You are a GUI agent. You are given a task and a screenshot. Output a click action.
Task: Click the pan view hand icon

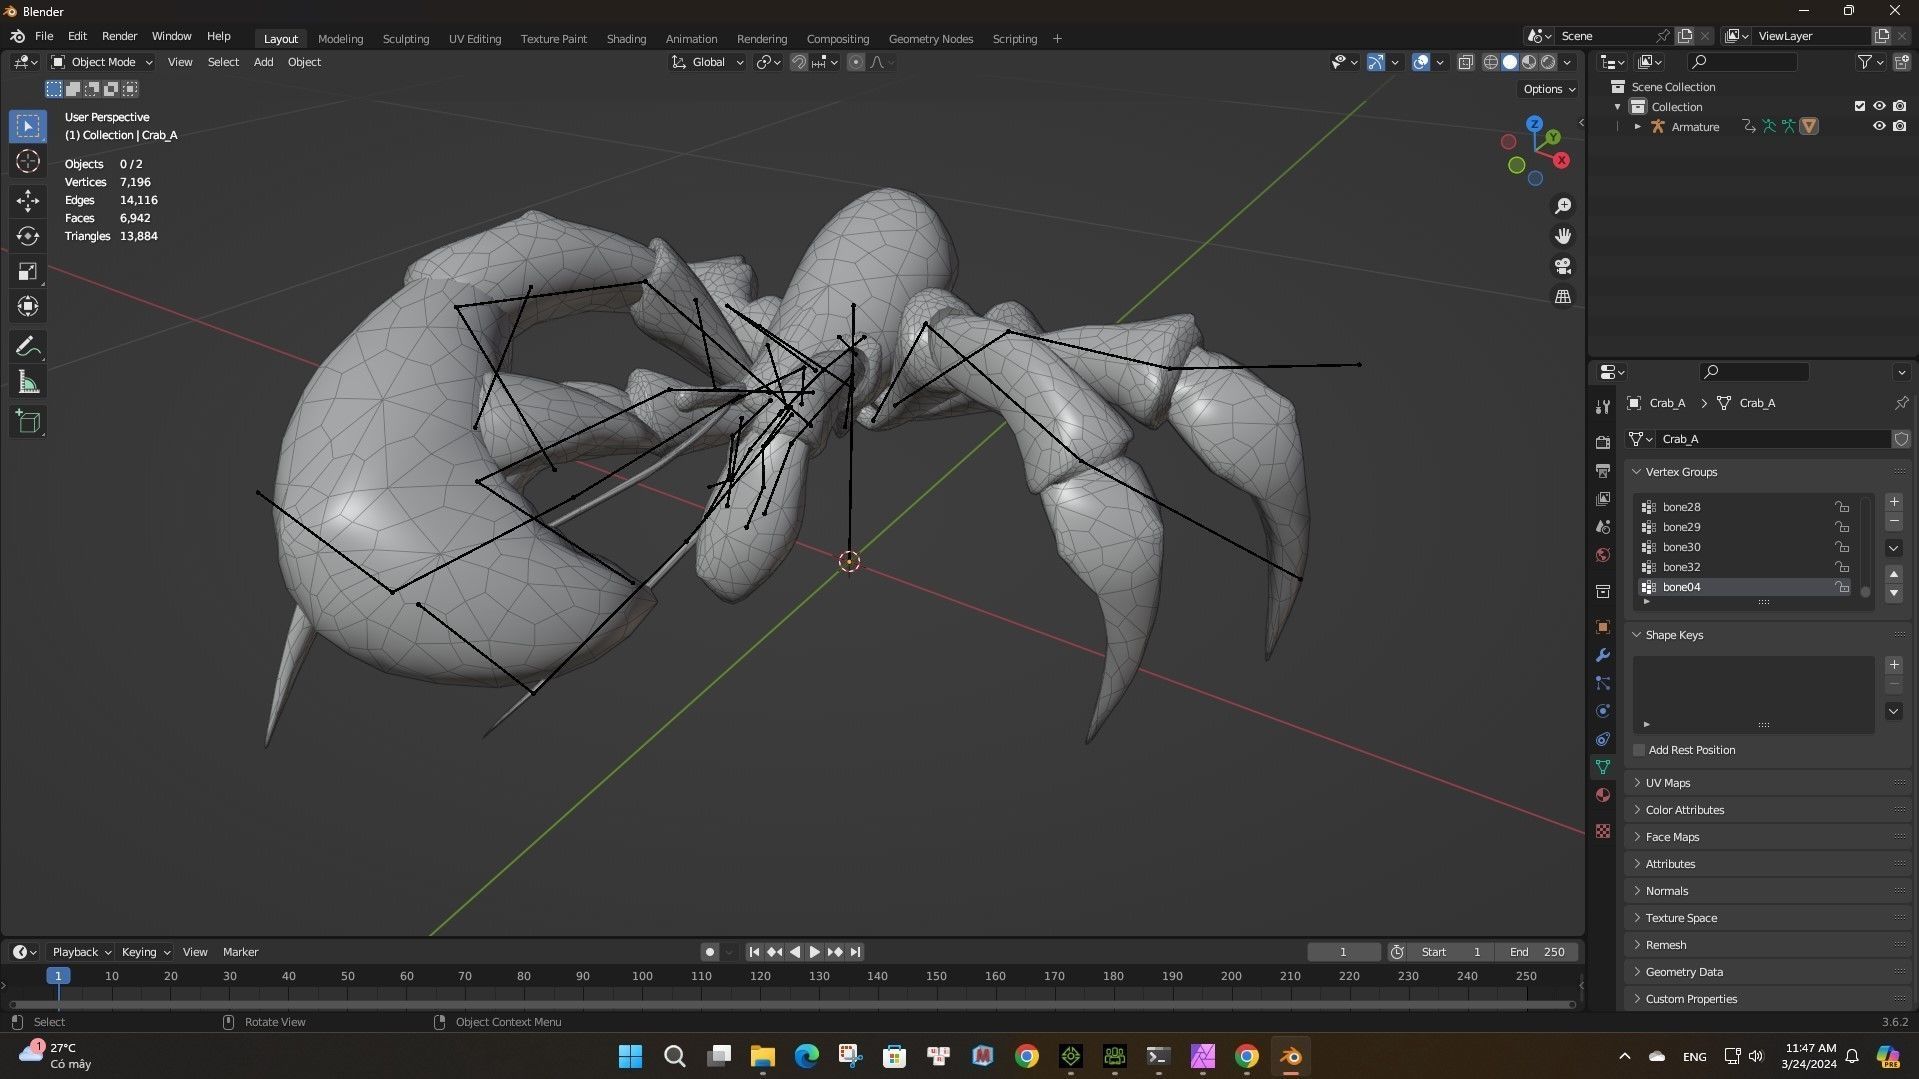[x=1562, y=236]
